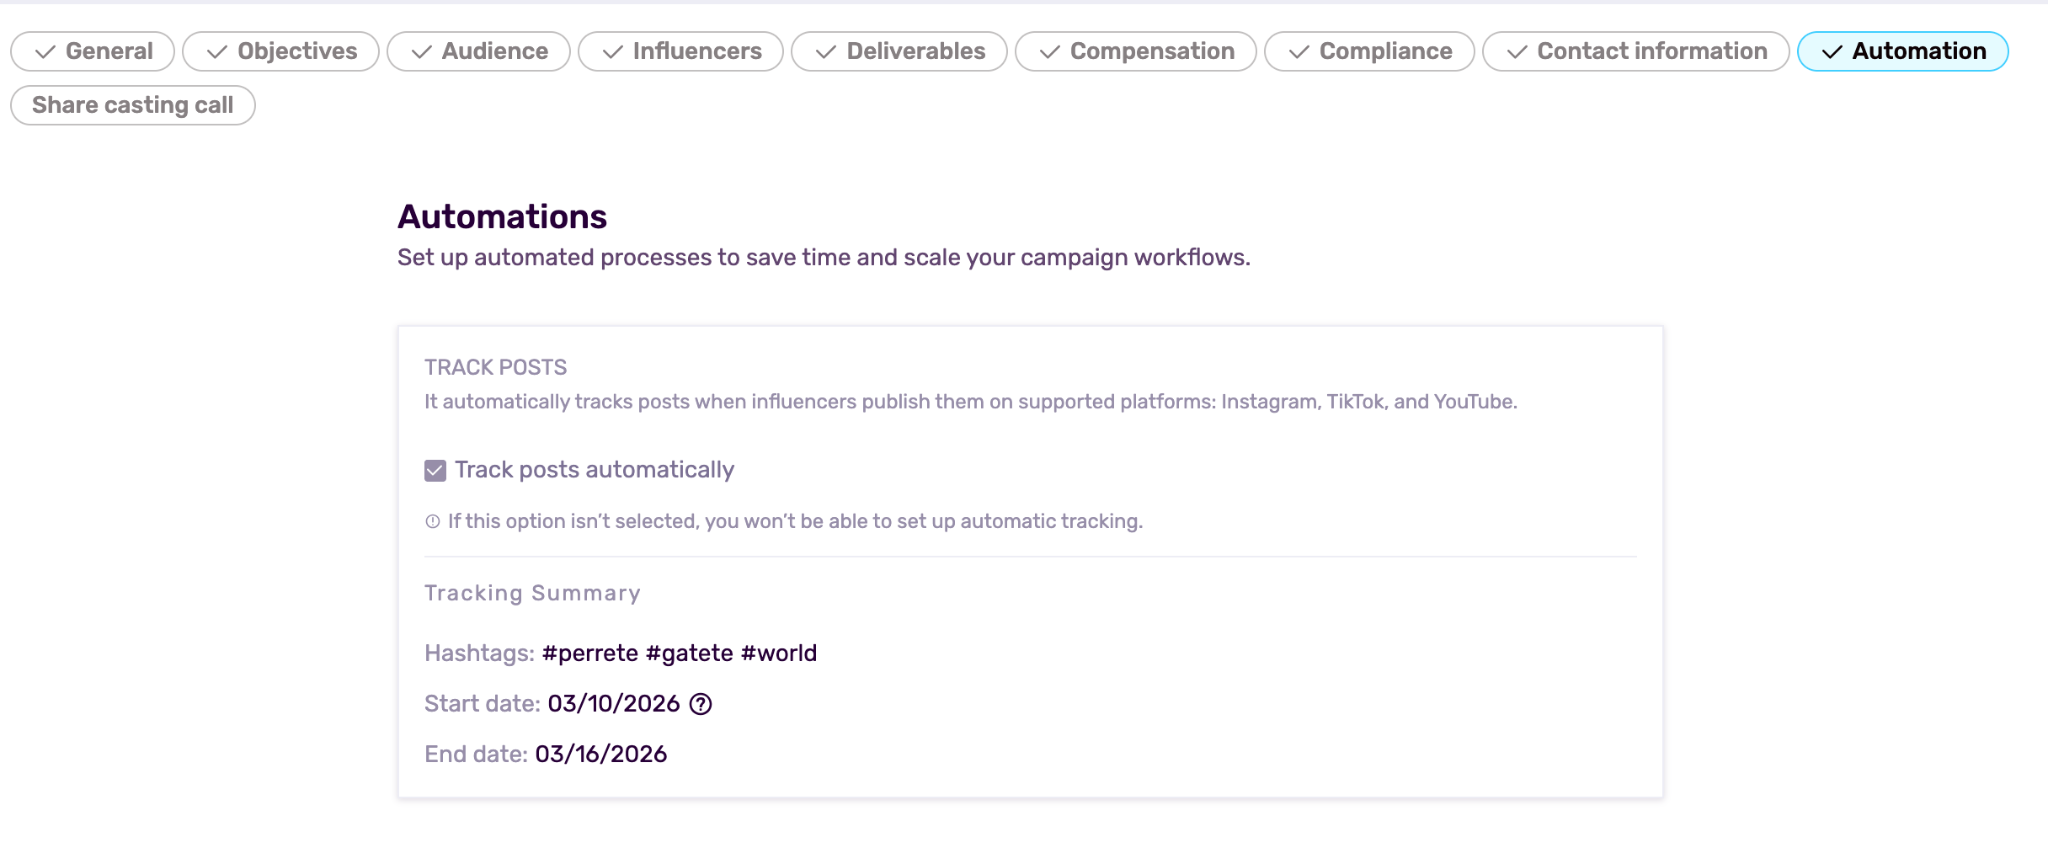Click the checkmark icon on Deliverables tab

825,52
